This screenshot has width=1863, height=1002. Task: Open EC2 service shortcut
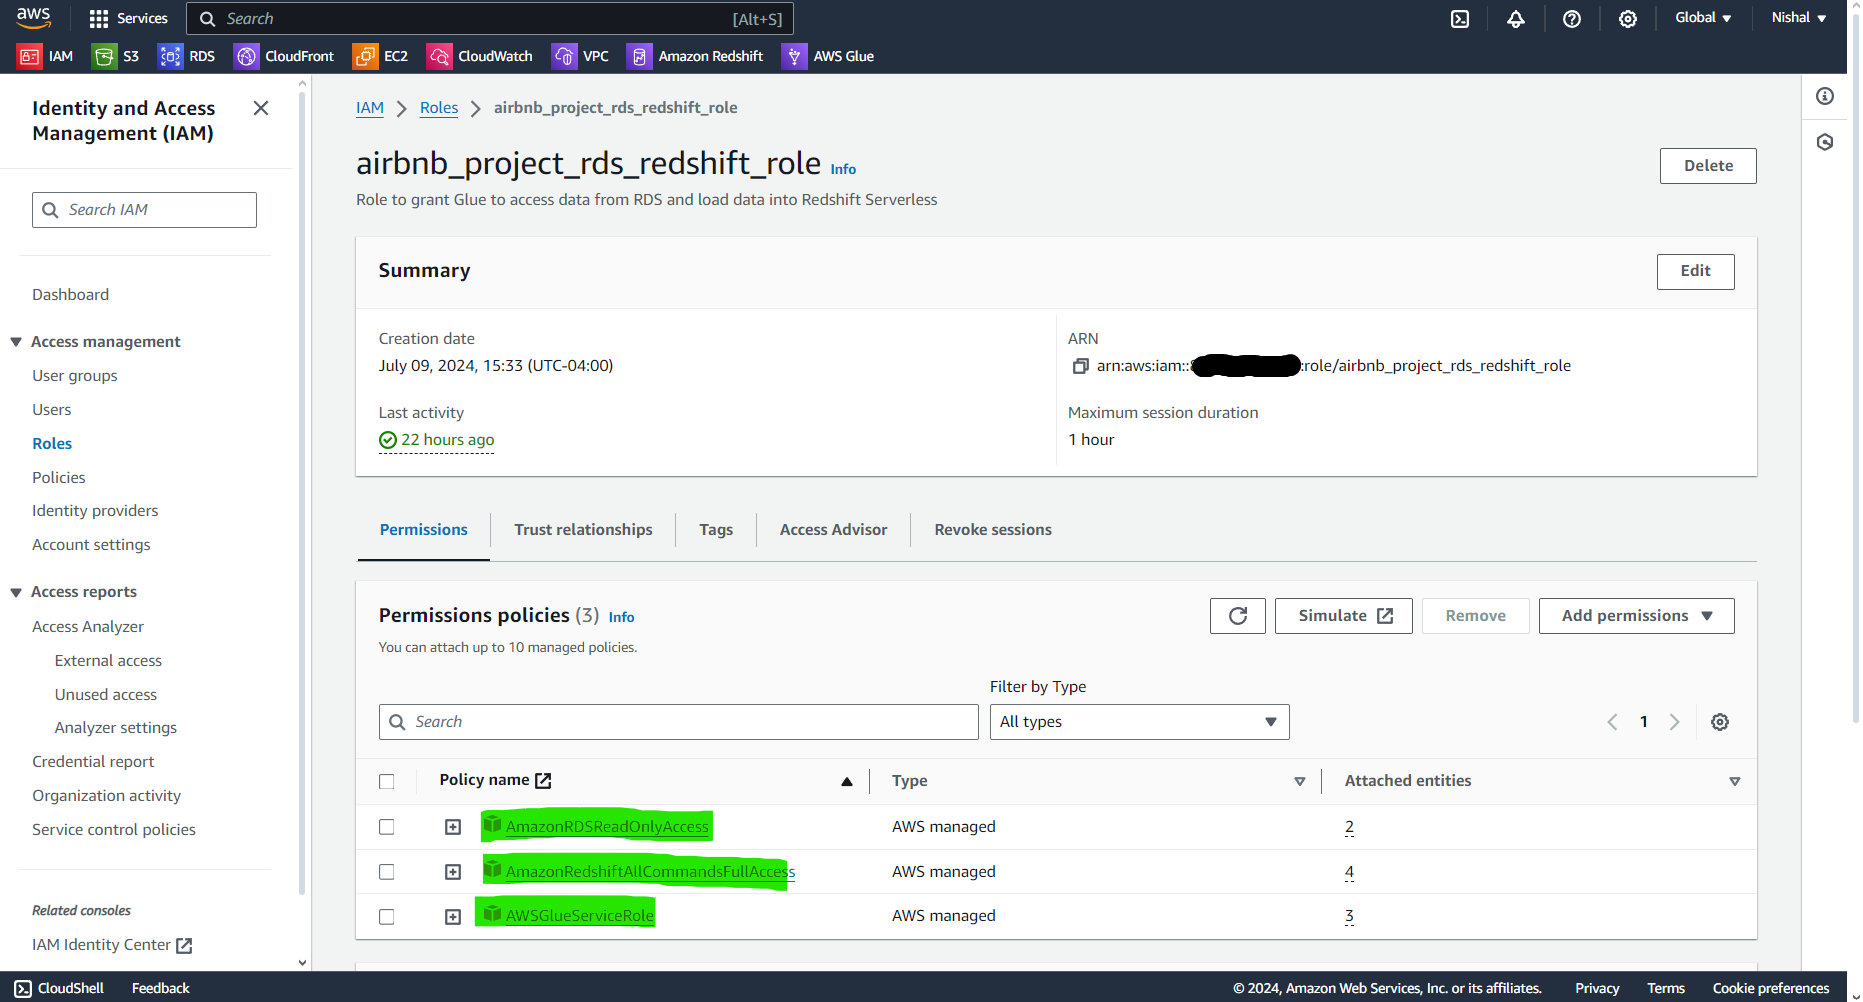pos(381,56)
